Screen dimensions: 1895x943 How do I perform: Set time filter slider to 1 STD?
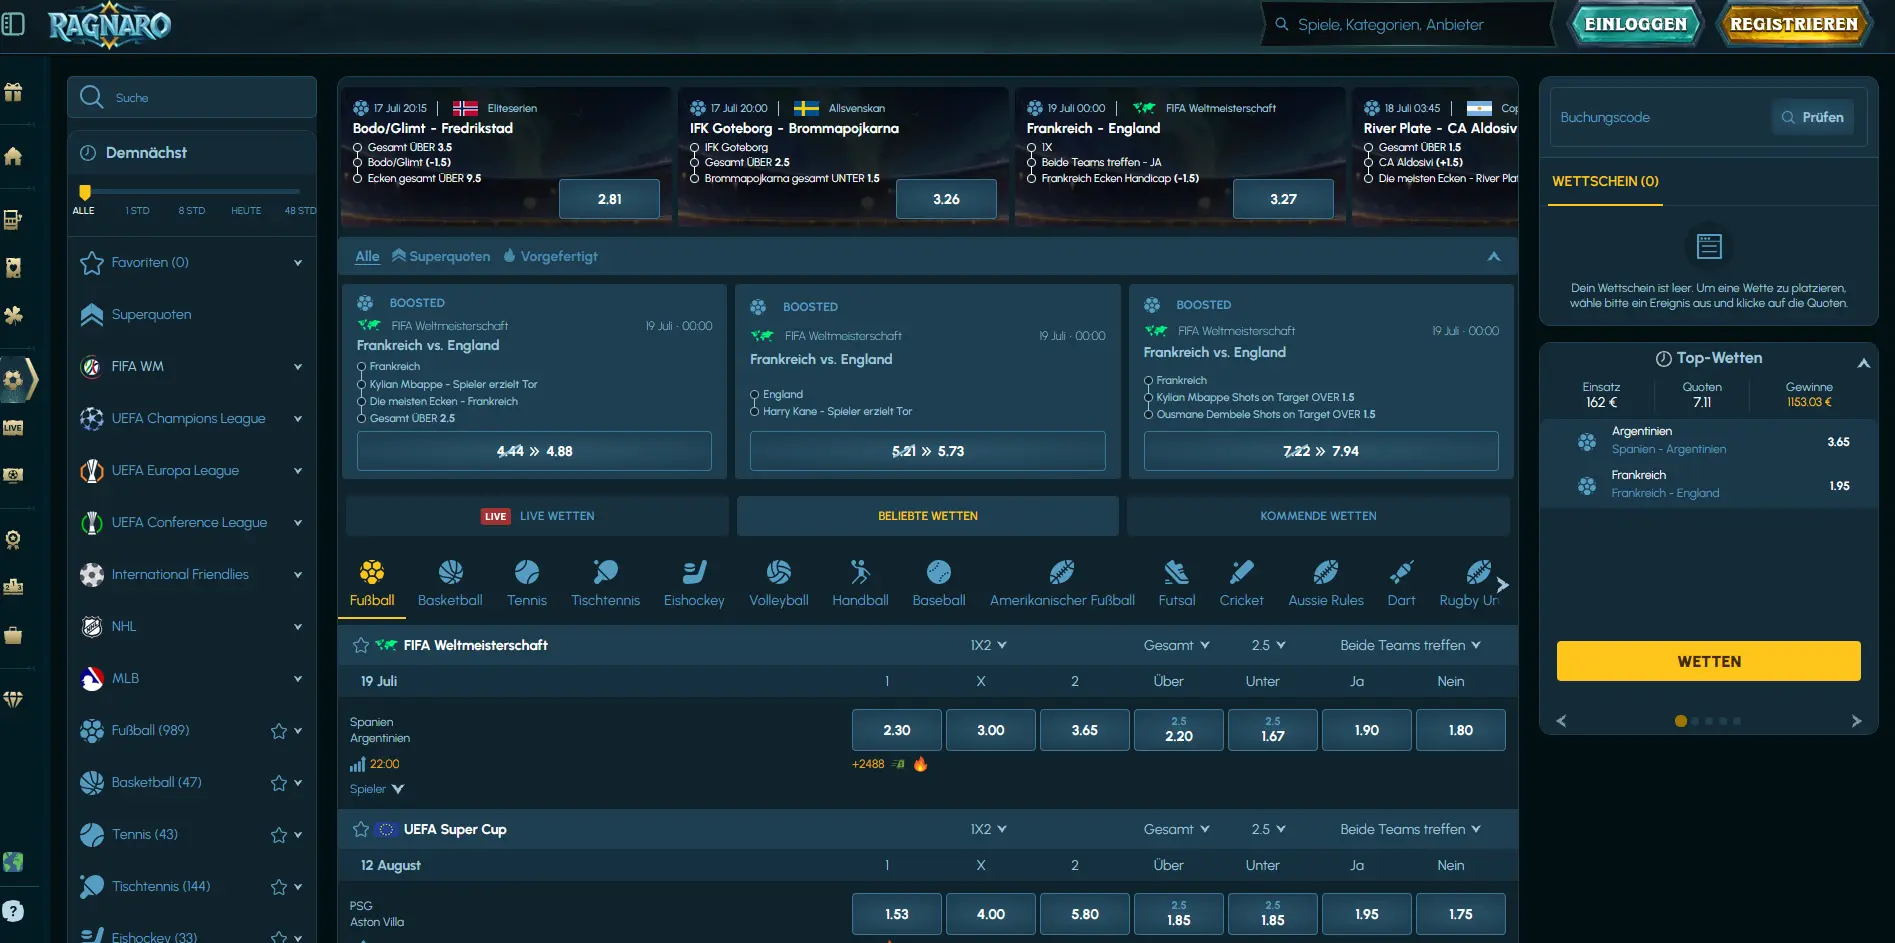tap(137, 211)
